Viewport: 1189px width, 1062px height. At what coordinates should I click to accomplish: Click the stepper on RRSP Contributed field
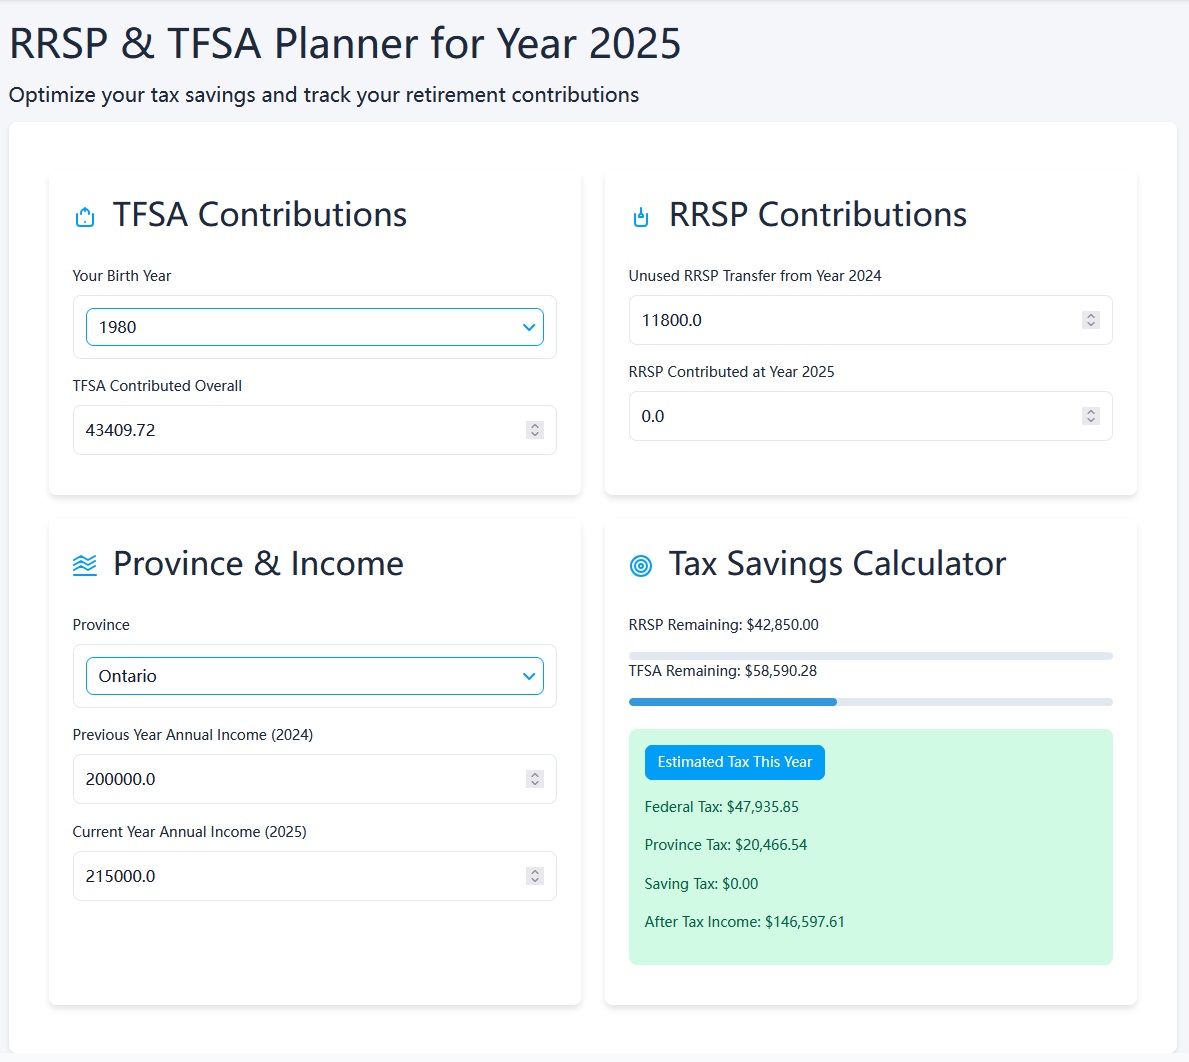click(1090, 415)
